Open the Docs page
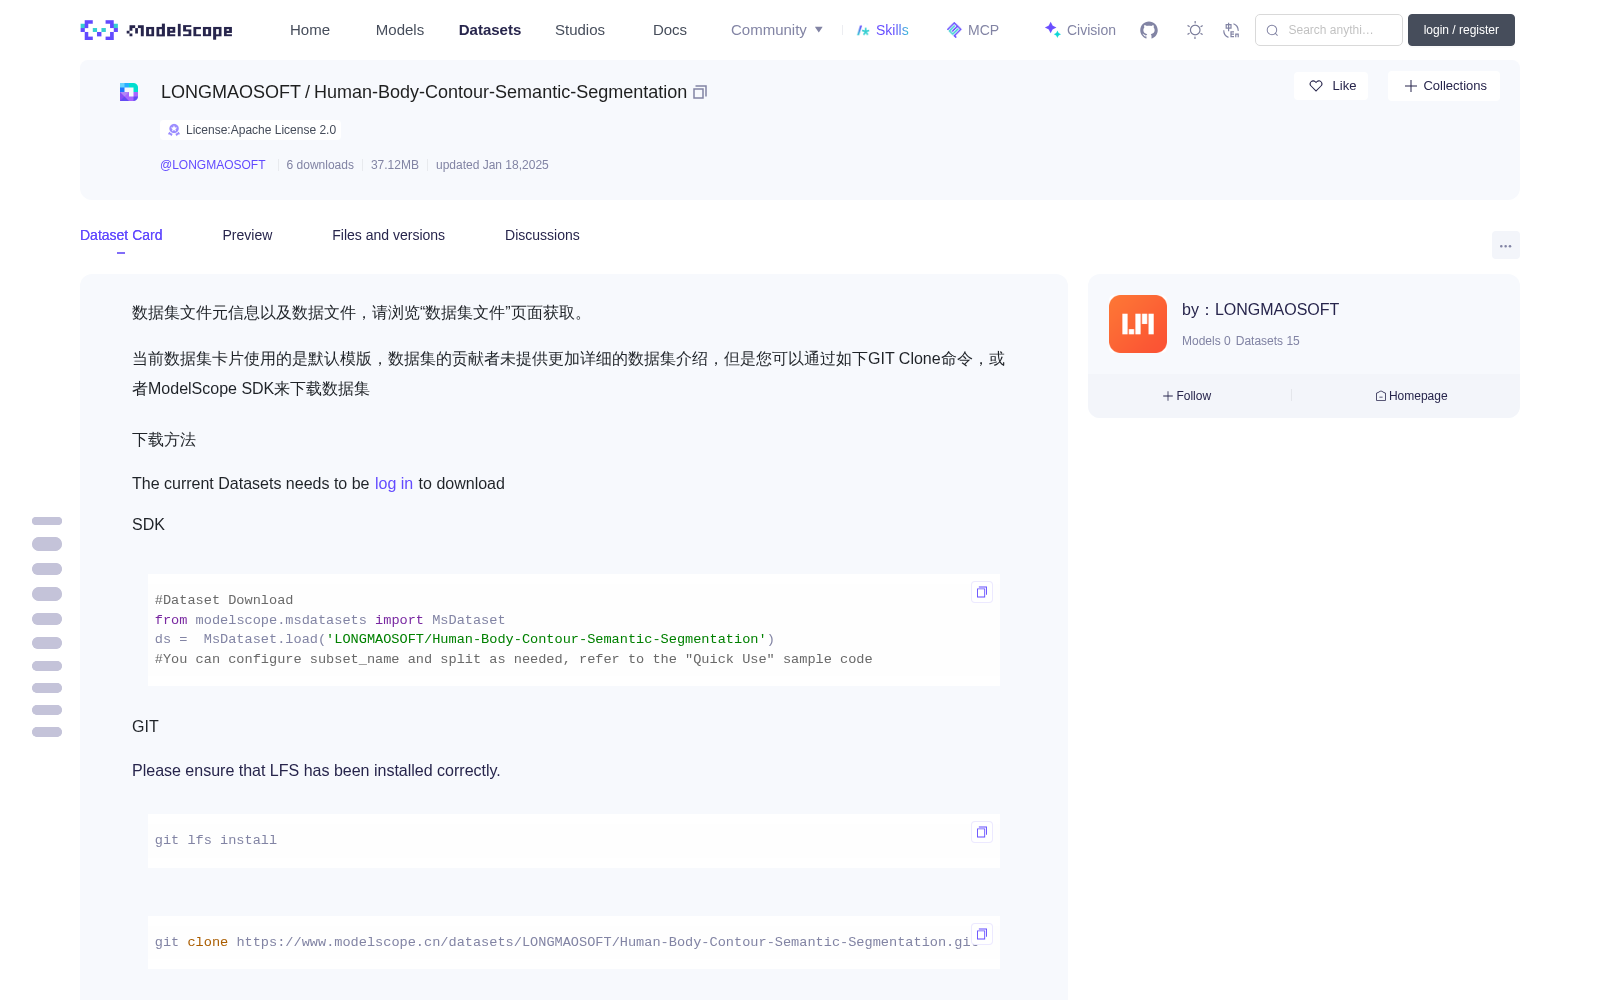Viewport: 1600px width, 1000px height. click(x=670, y=30)
